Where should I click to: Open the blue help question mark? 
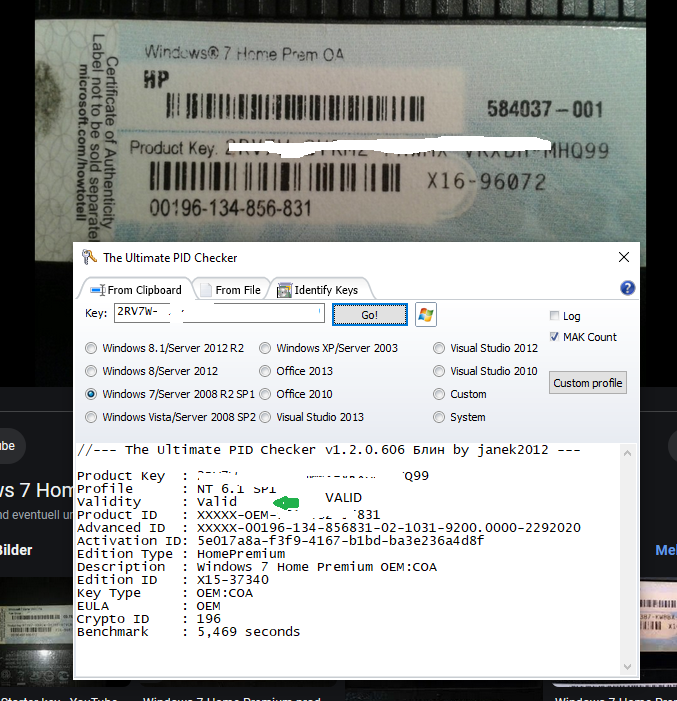tap(627, 288)
